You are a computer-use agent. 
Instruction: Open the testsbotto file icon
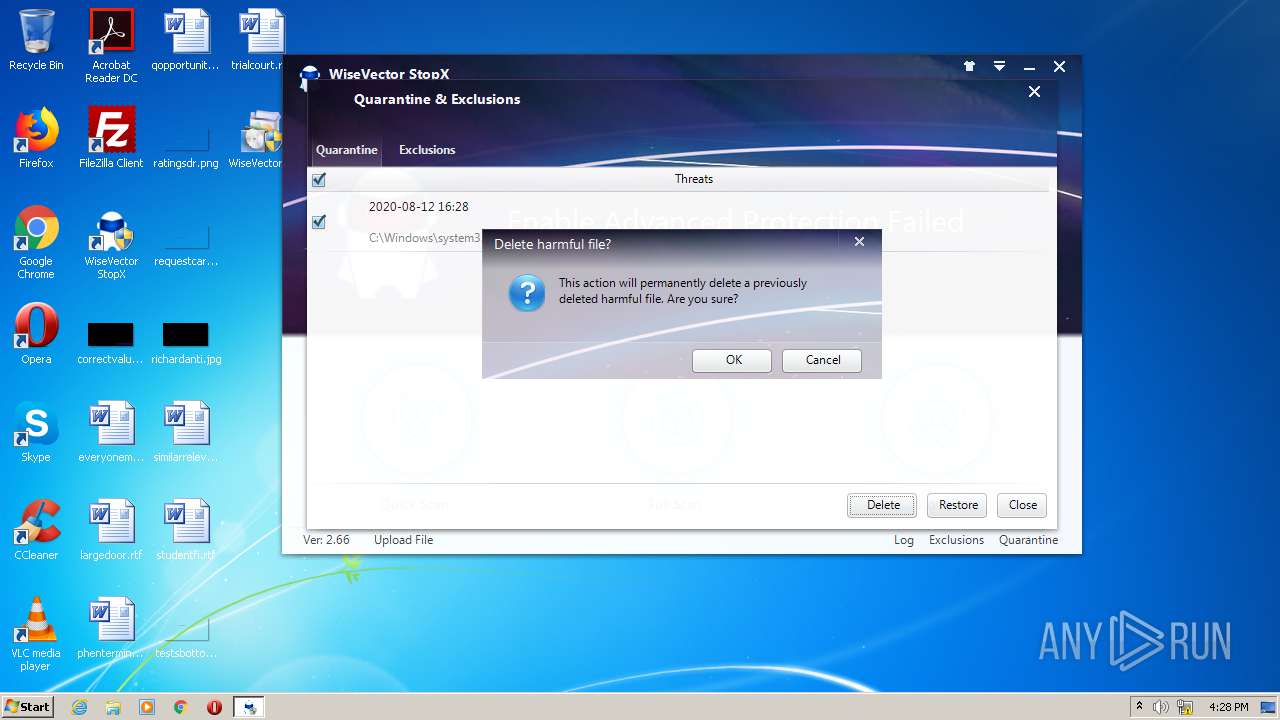click(x=186, y=638)
